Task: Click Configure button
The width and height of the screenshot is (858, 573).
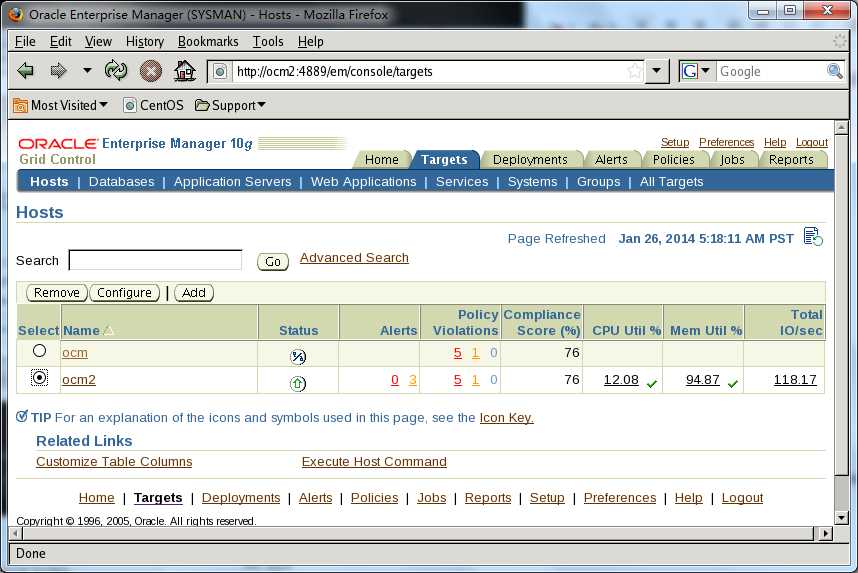Action: (x=124, y=293)
